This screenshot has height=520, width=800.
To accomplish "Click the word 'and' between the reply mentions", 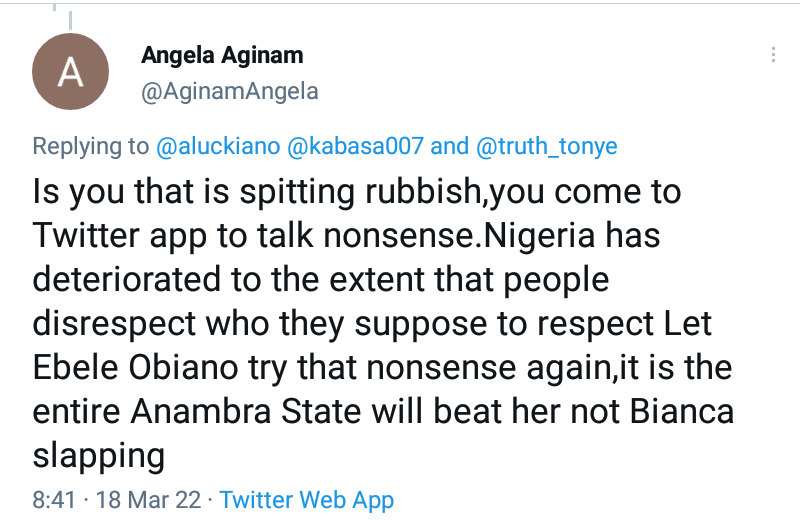I will pos(449,146).
